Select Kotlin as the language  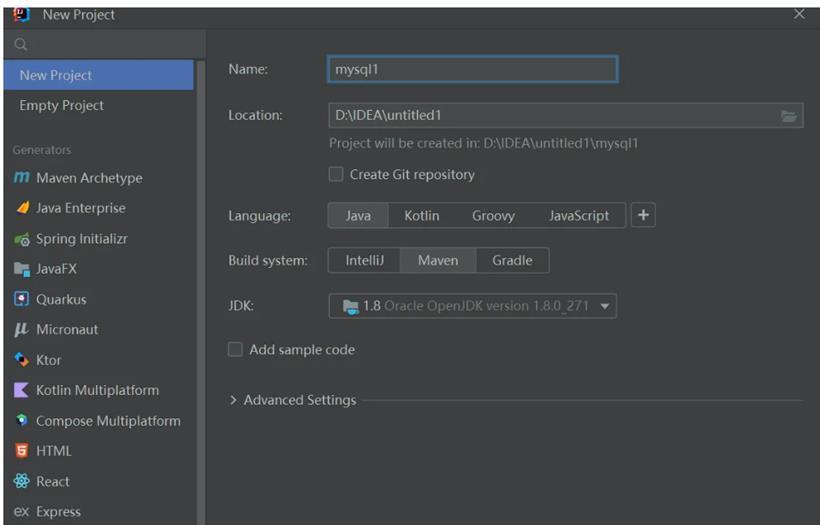[x=422, y=215]
